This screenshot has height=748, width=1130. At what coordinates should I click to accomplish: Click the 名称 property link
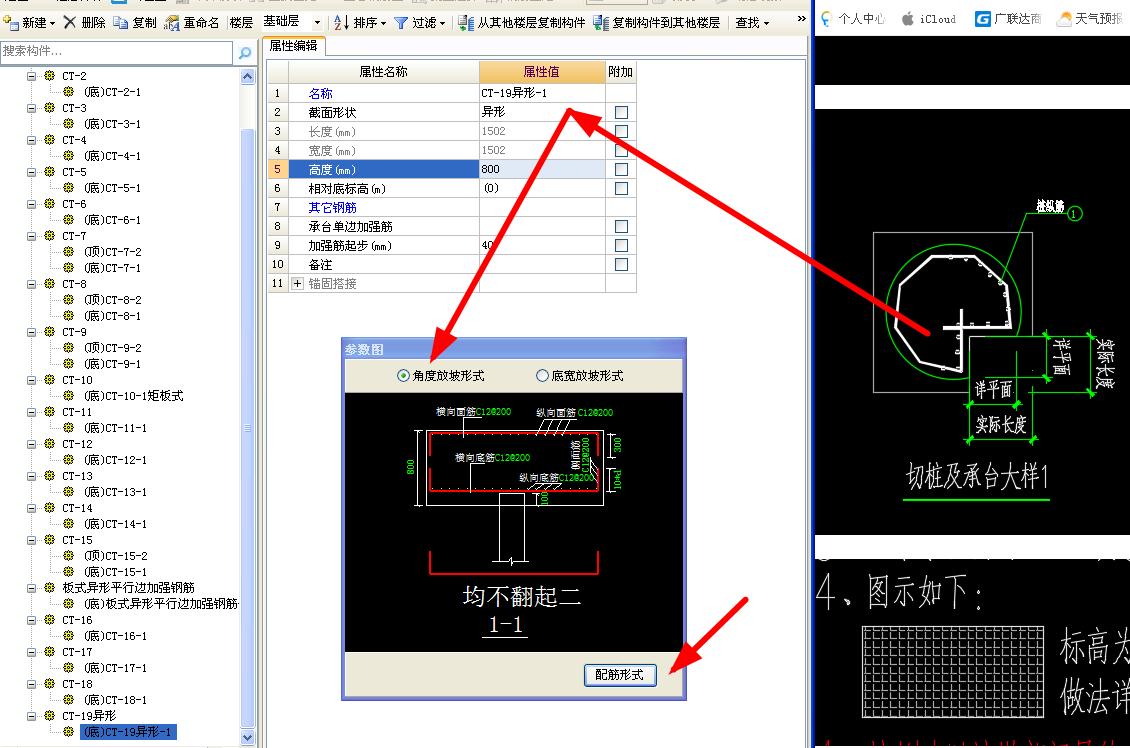[x=320, y=94]
